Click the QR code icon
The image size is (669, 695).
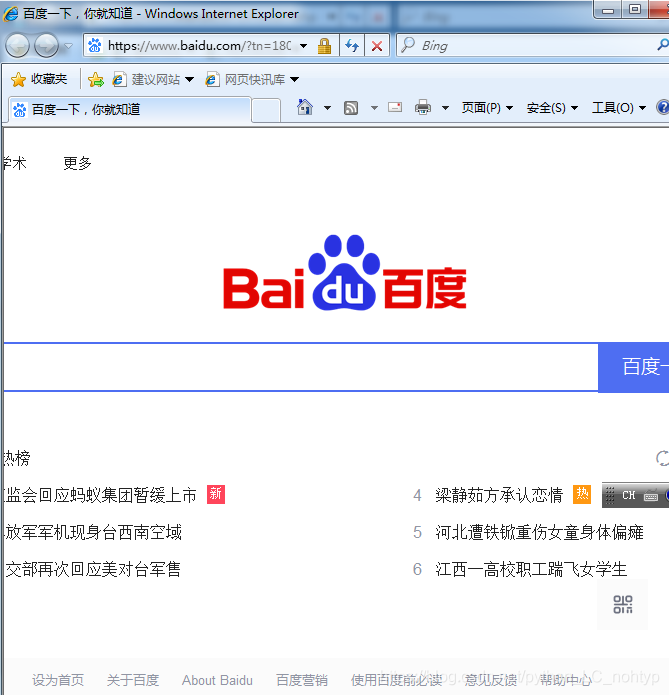point(622,605)
